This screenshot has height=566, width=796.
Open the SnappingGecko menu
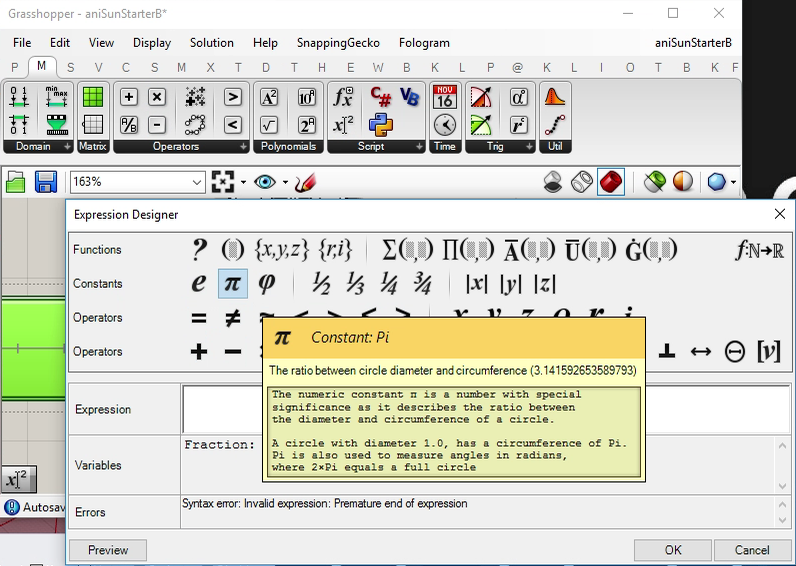coord(338,43)
